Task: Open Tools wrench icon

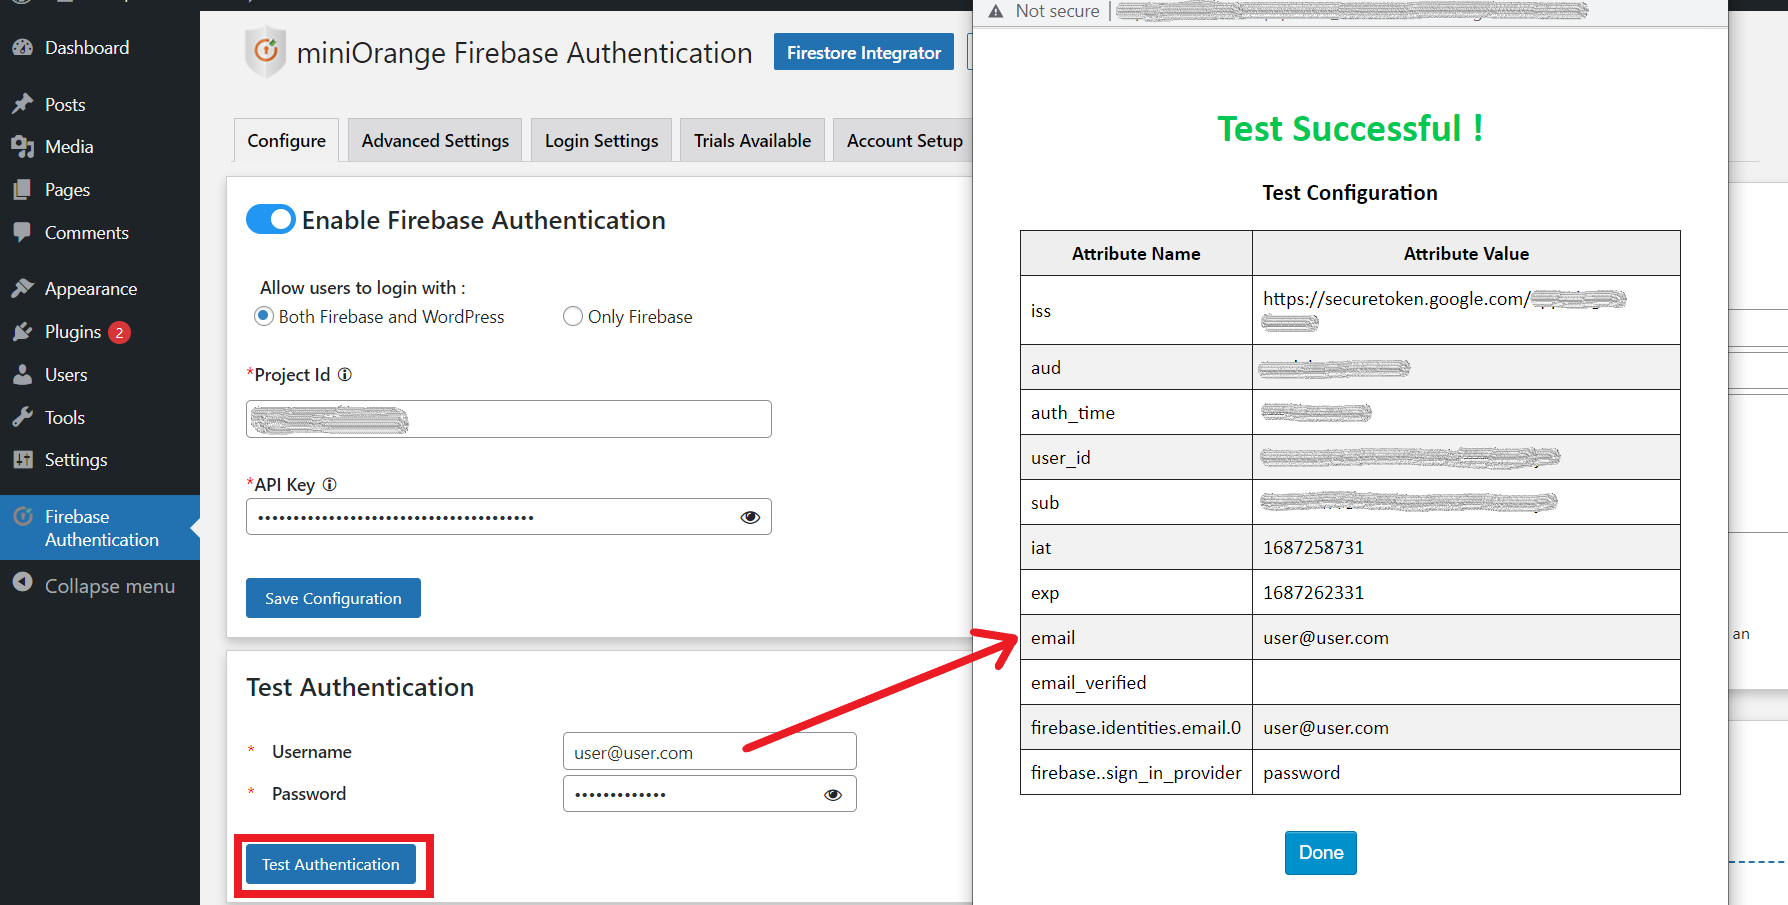Action: click(22, 417)
